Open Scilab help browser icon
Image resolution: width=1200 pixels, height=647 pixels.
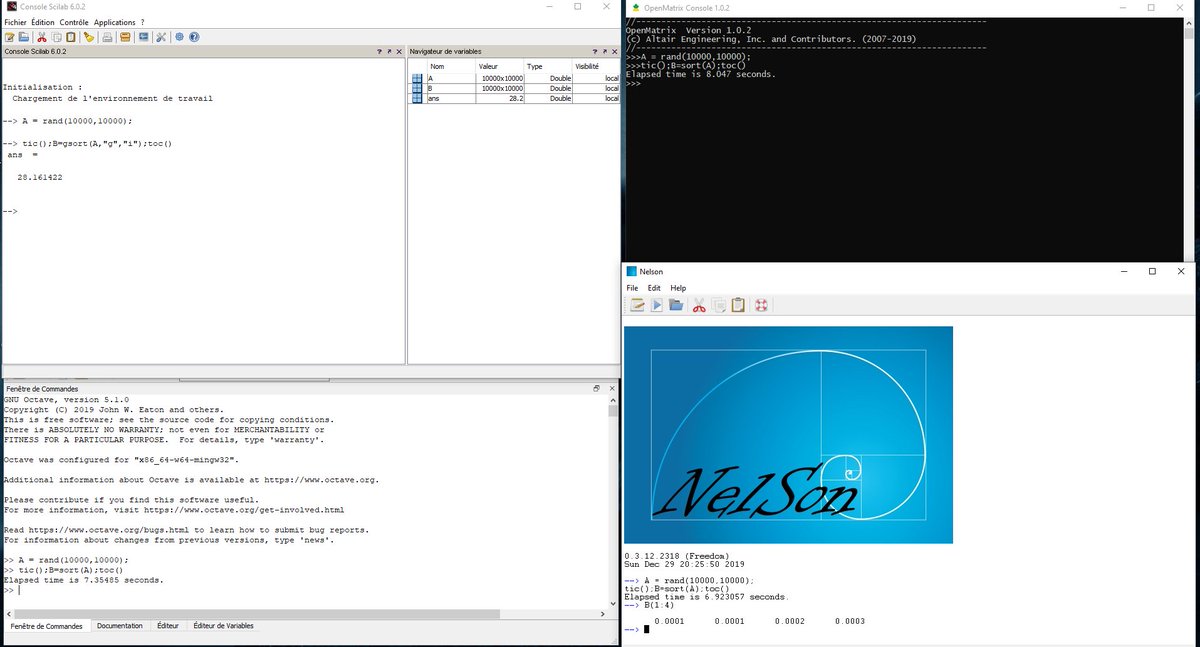194,37
